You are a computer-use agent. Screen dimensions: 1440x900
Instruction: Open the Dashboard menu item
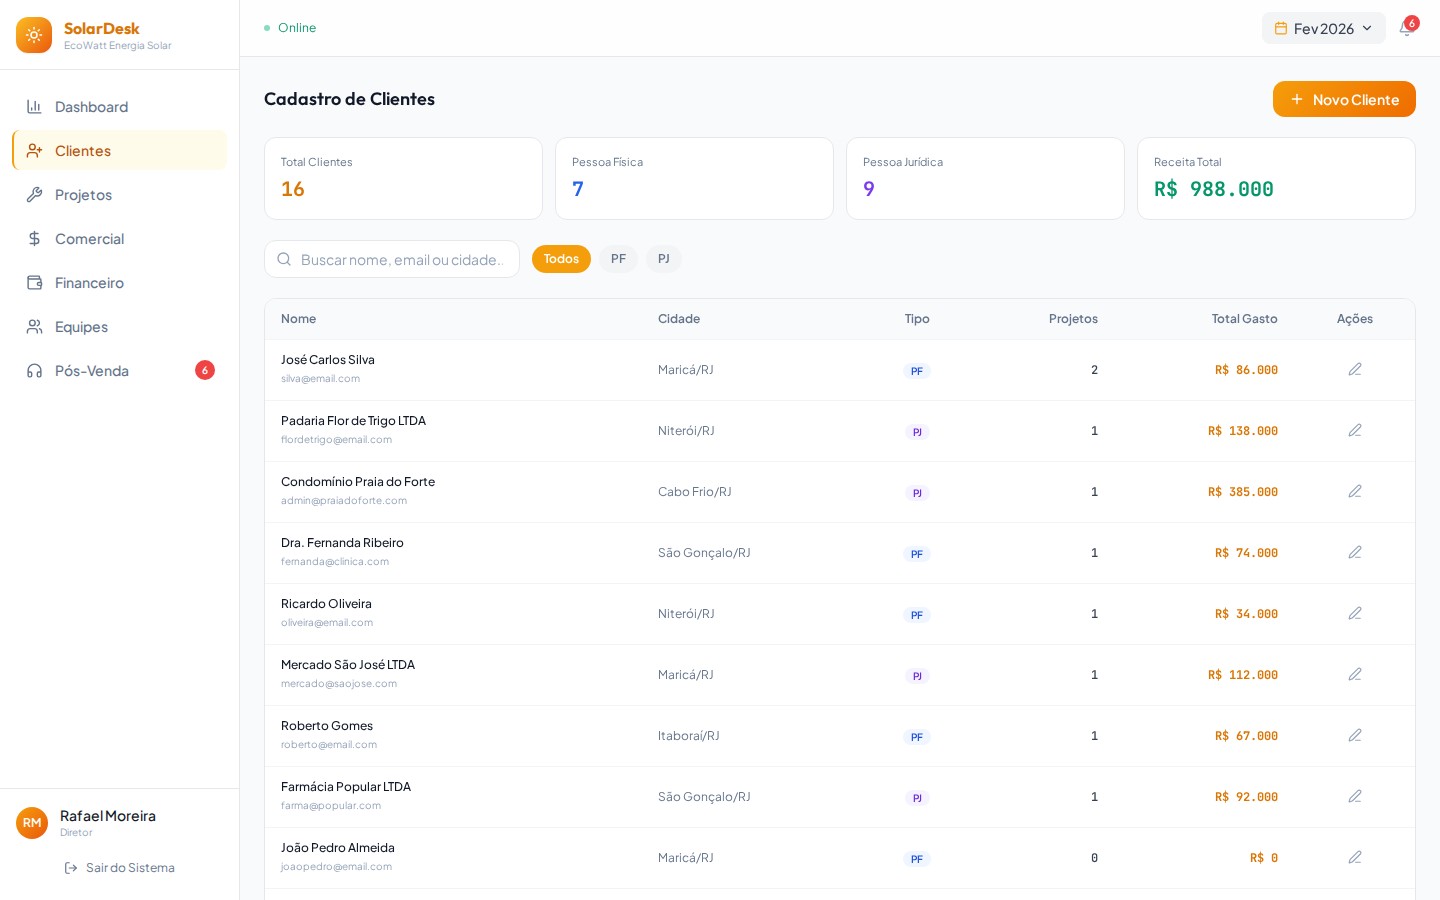click(91, 107)
